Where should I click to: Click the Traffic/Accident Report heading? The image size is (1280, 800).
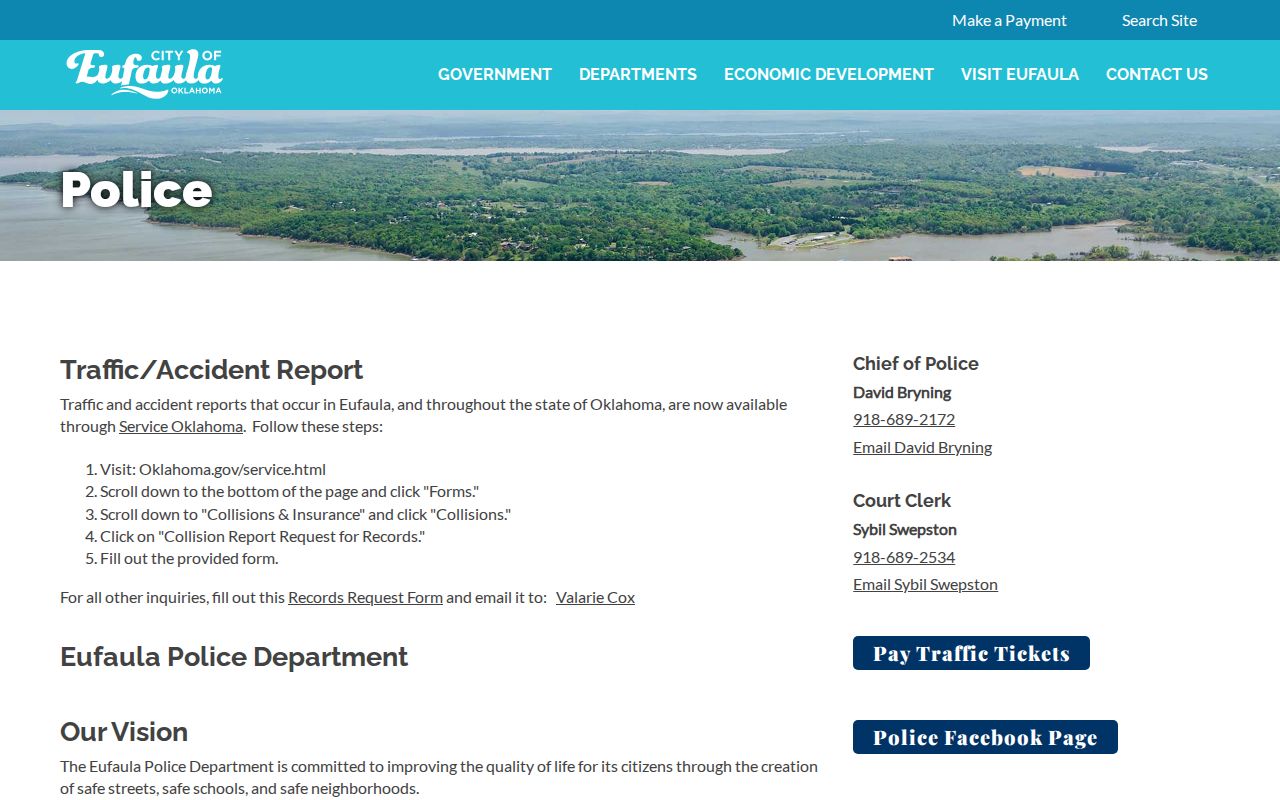[211, 370]
